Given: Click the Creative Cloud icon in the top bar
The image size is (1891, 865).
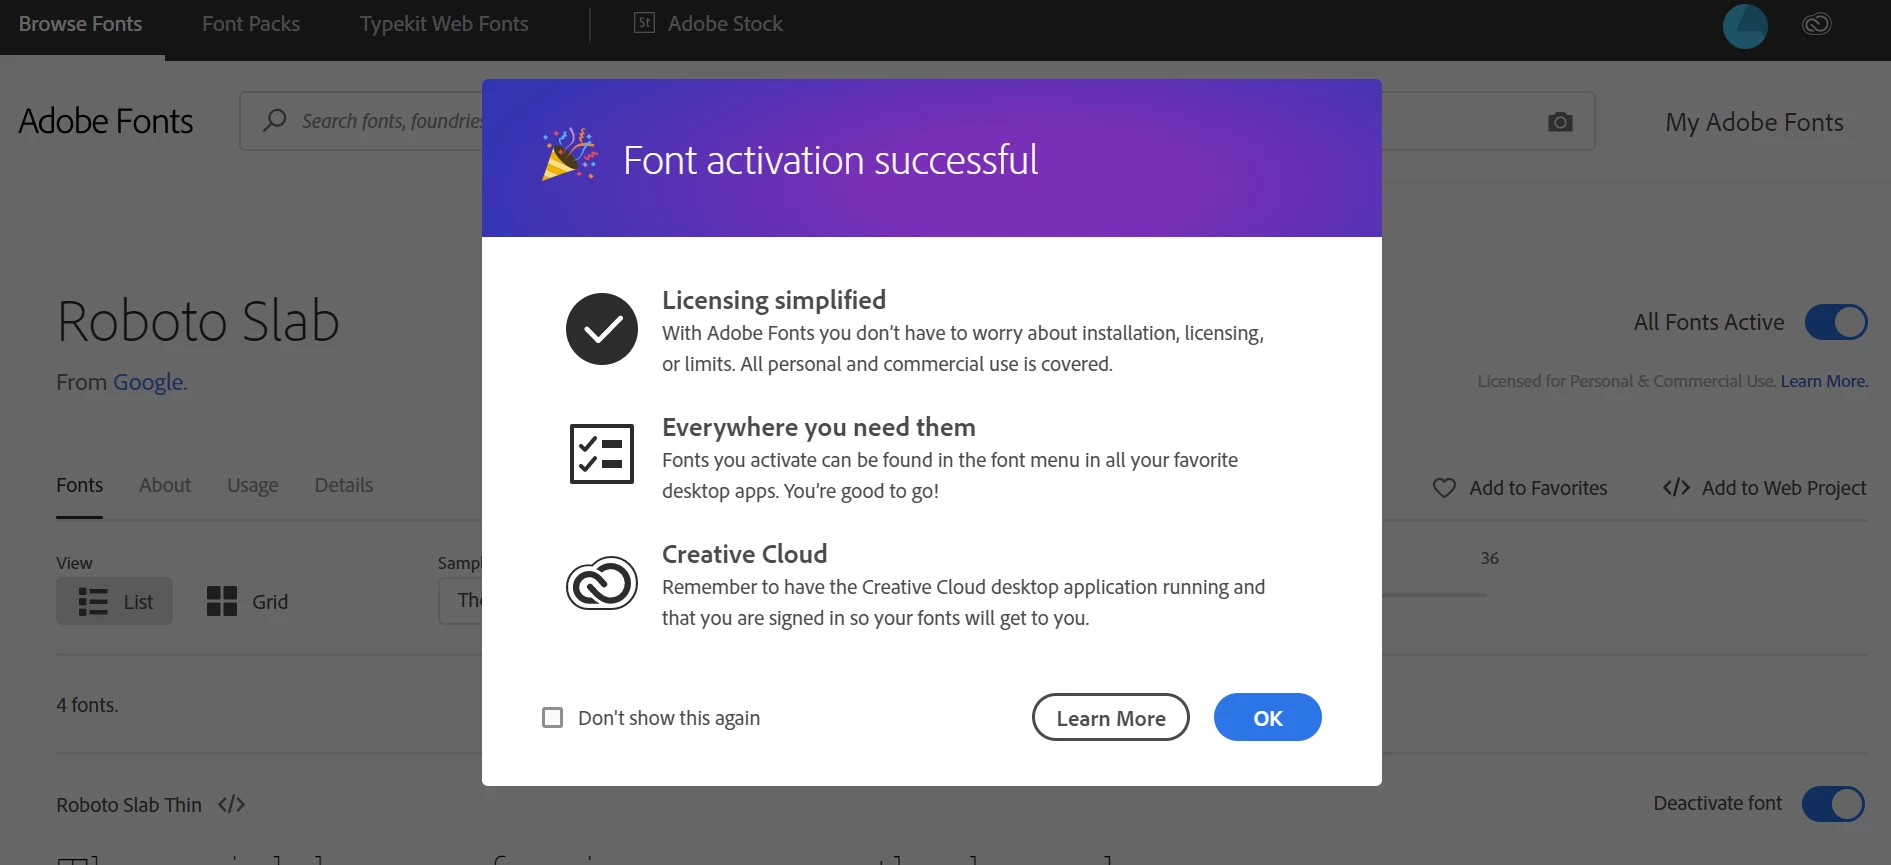Looking at the screenshot, I should (x=1817, y=24).
